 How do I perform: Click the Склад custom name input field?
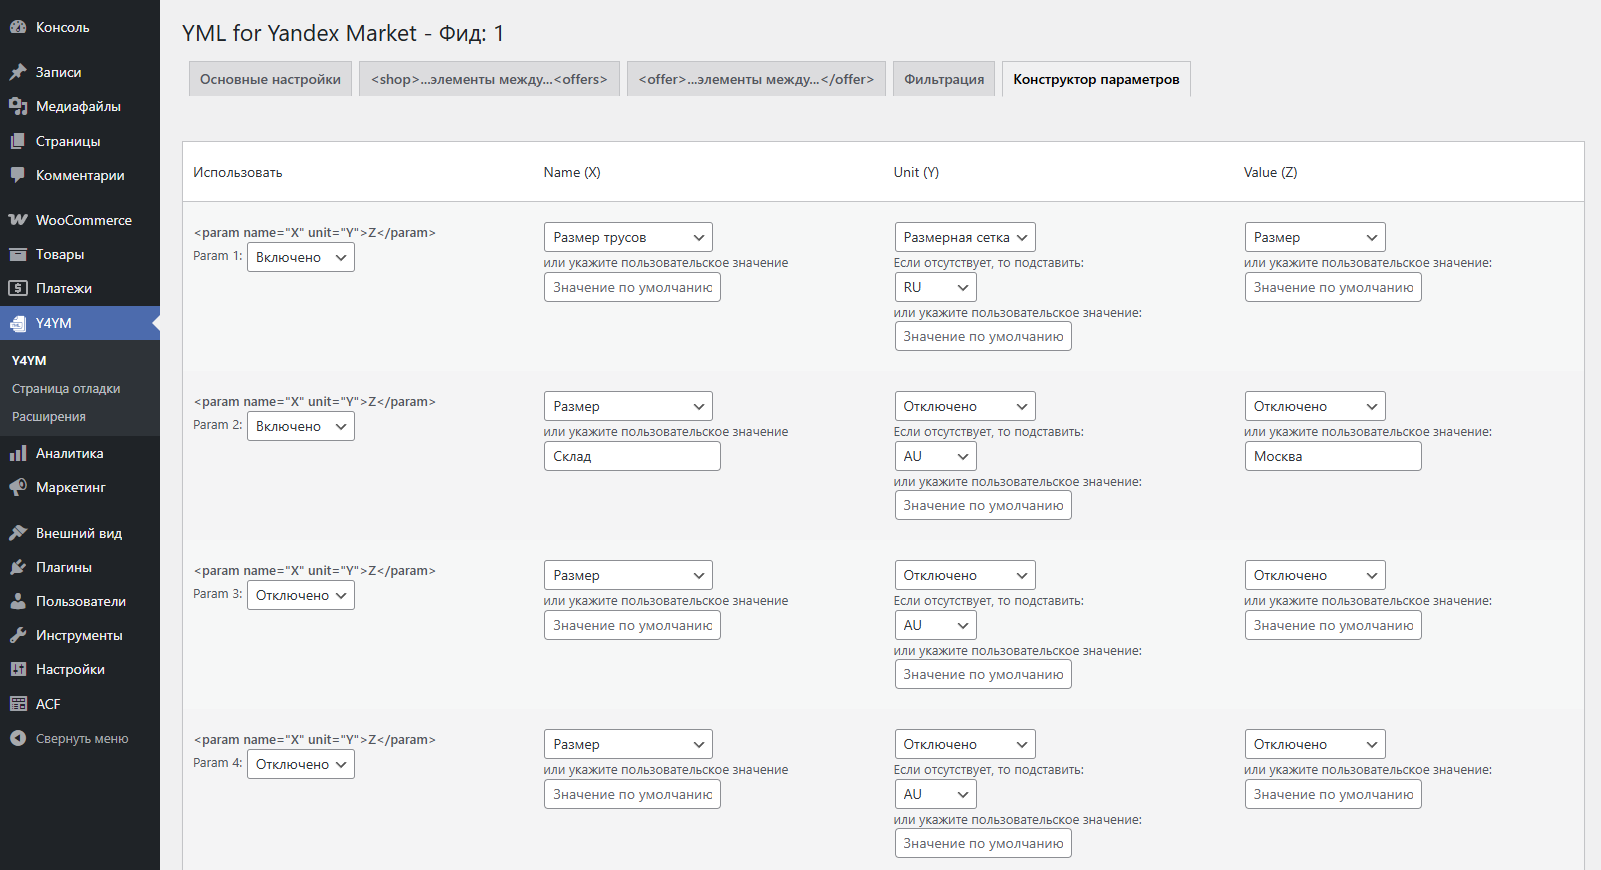(632, 456)
